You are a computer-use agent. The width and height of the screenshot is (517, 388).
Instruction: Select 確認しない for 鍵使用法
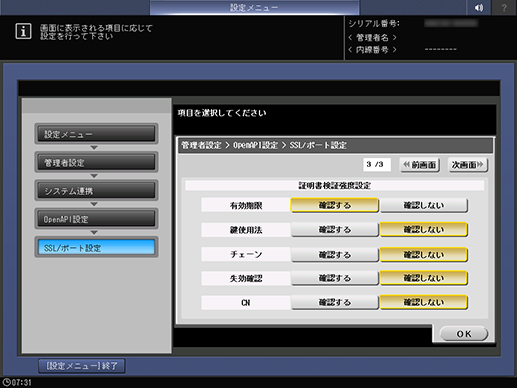(x=424, y=229)
